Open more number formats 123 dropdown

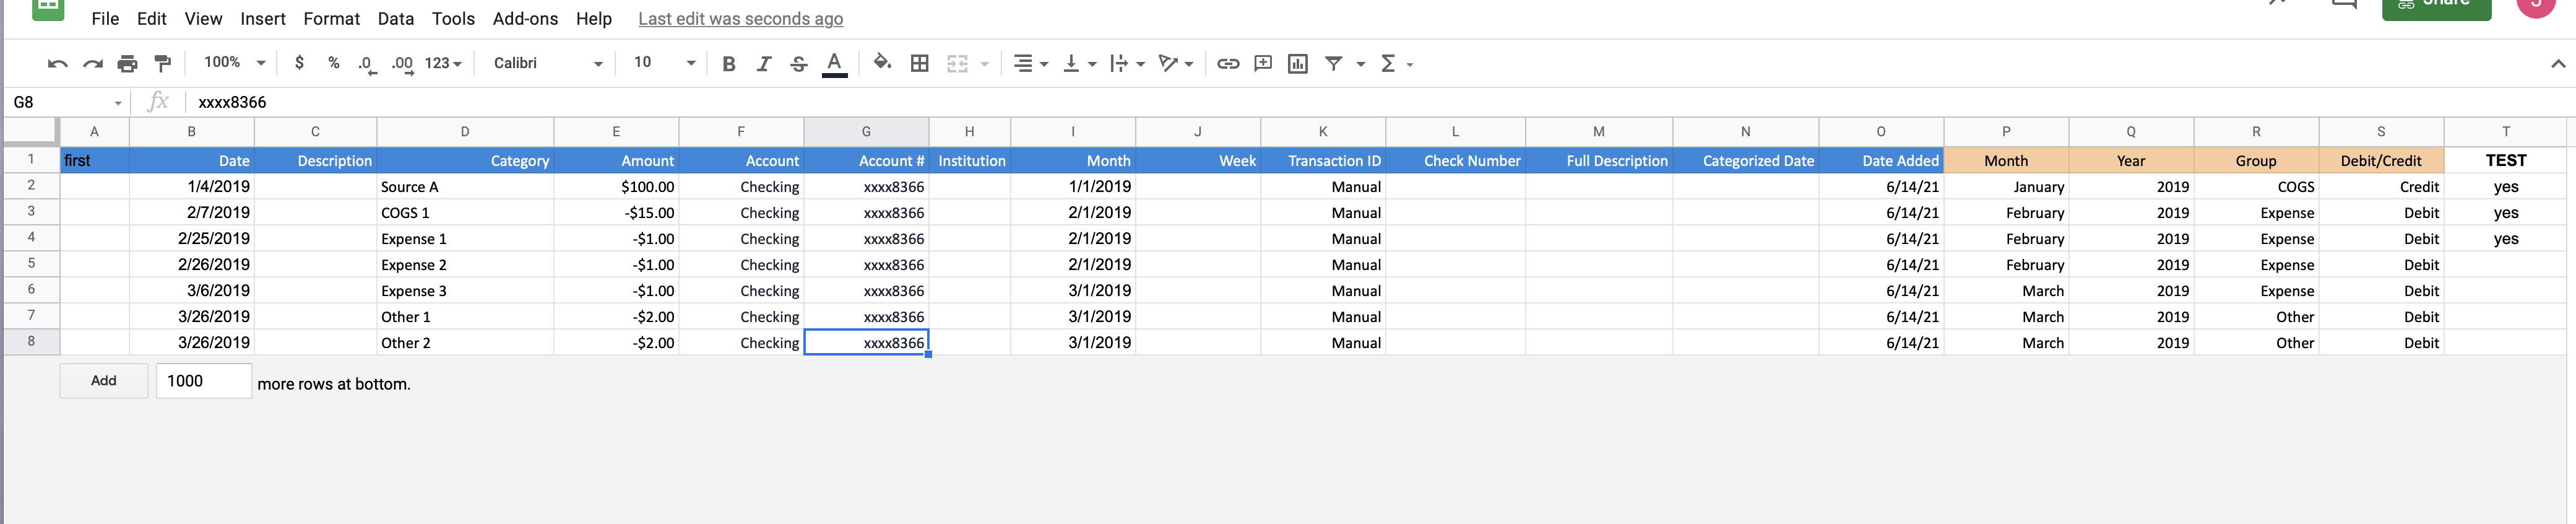[x=443, y=63]
